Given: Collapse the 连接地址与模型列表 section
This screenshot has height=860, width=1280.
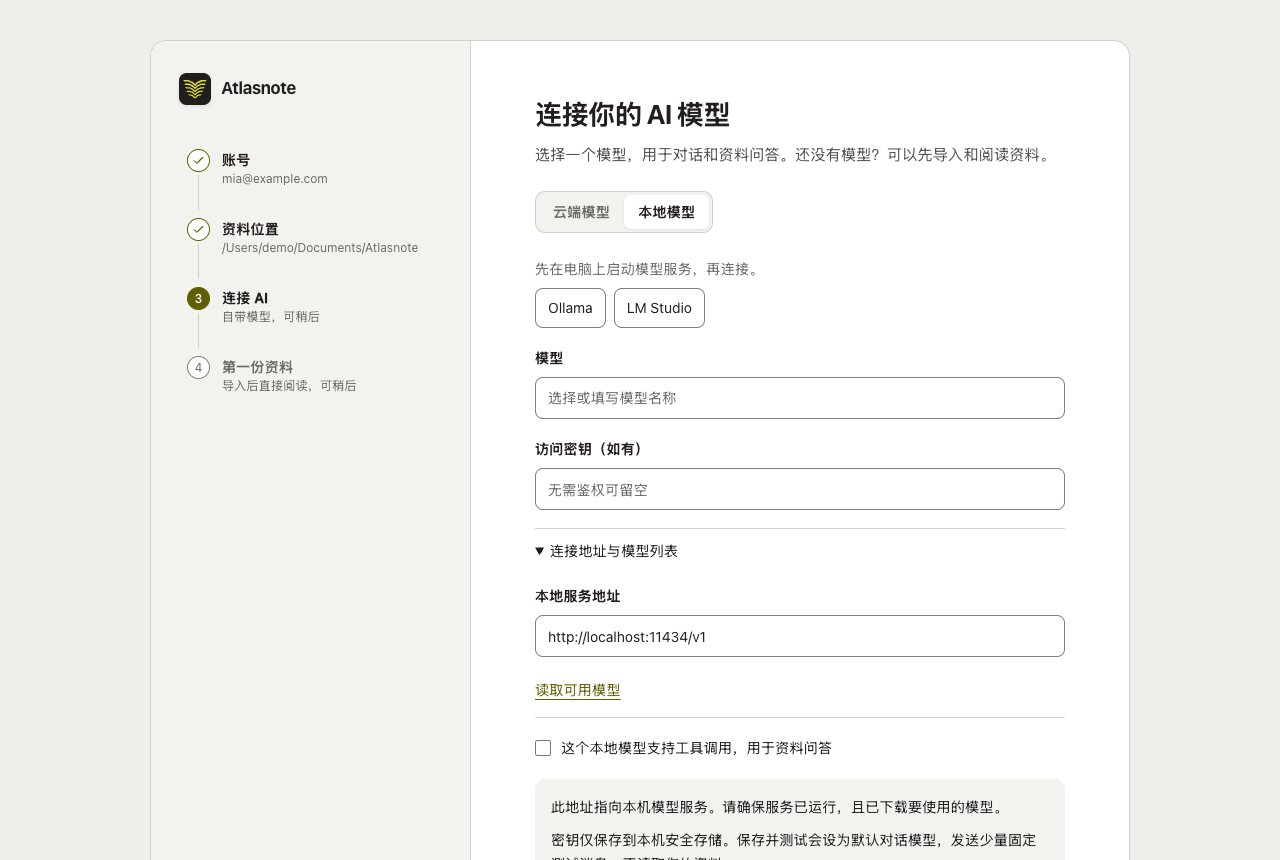Looking at the screenshot, I should coord(607,551).
